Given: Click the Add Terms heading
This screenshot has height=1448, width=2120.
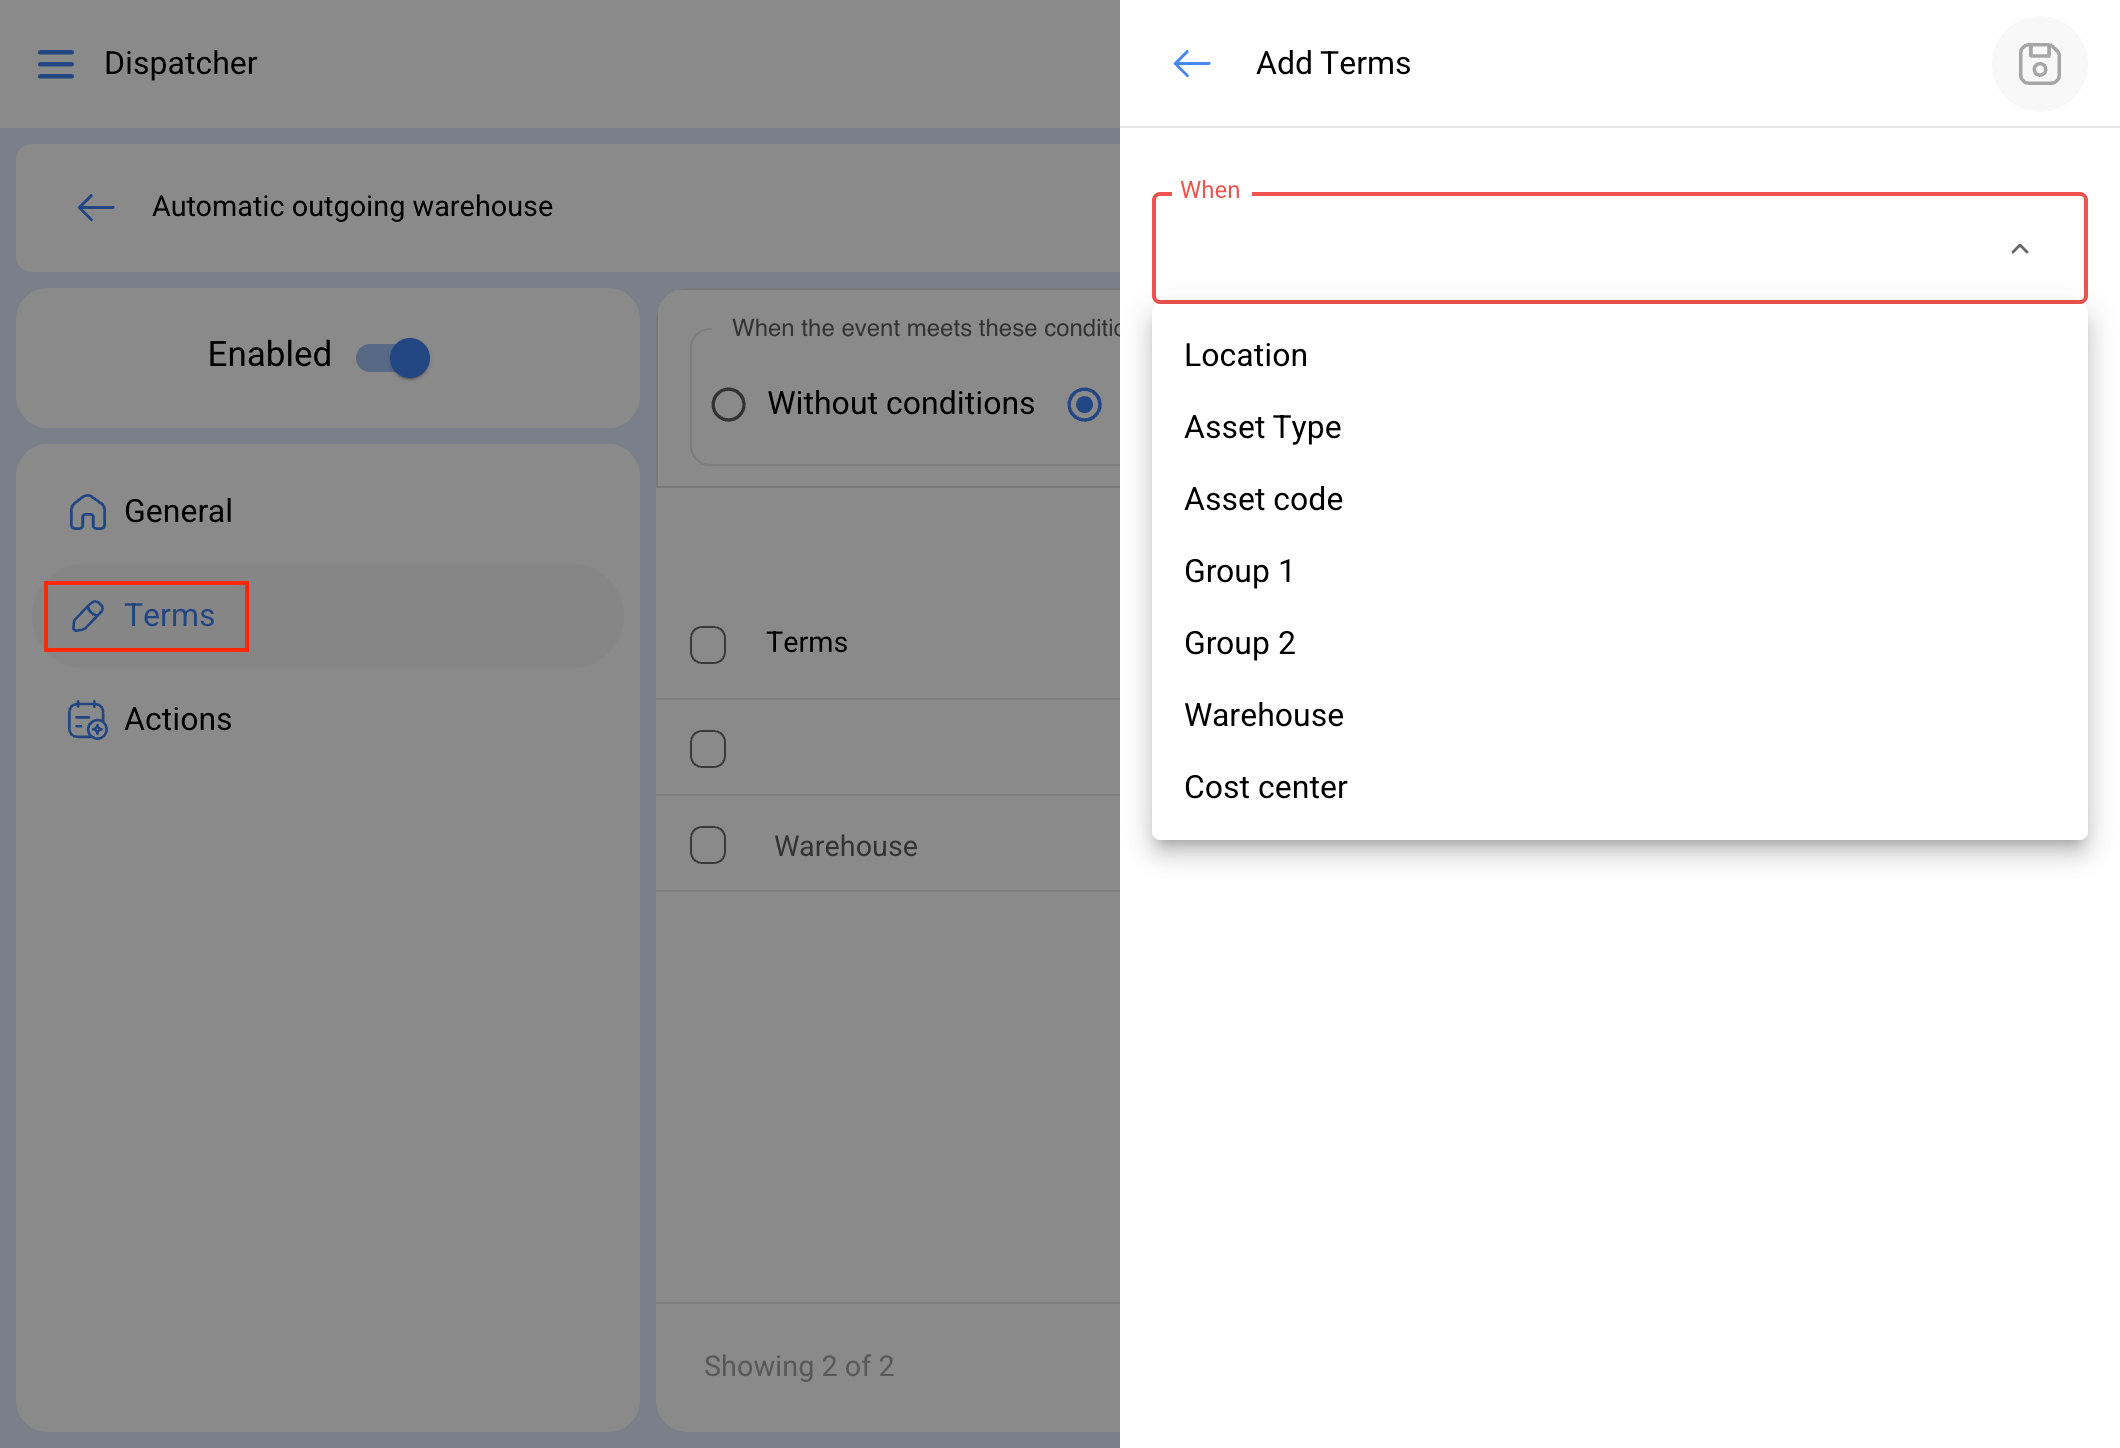Looking at the screenshot, I should [x=1333, y=64].
